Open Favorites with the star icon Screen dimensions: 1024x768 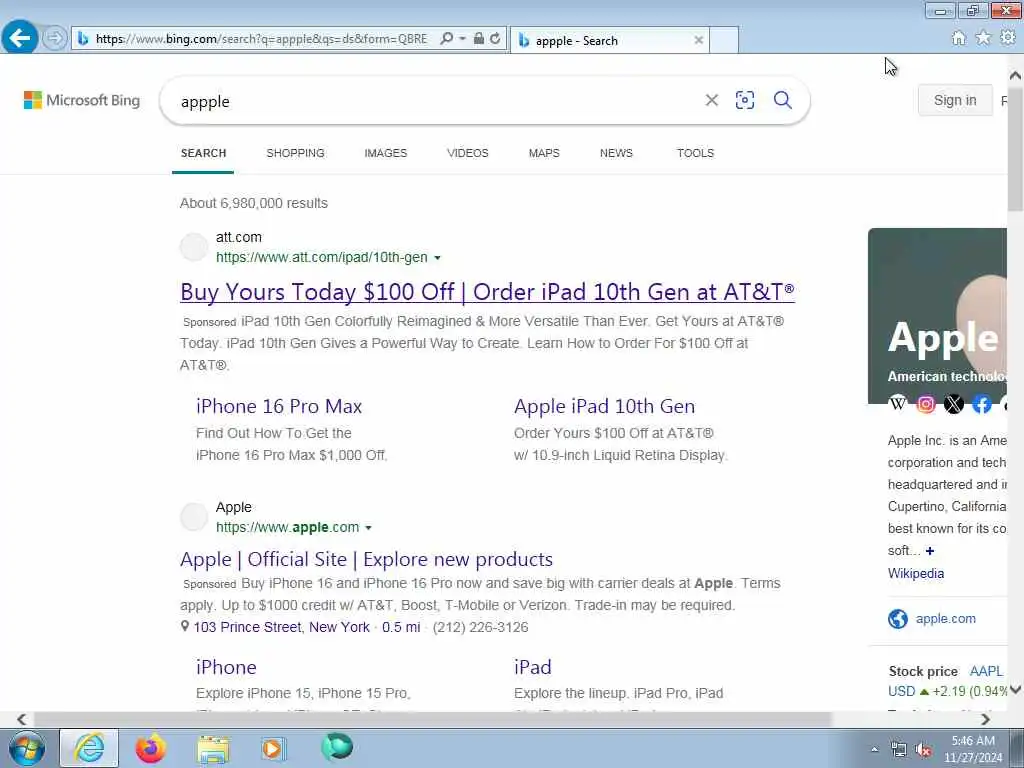(x=983, y=38)
